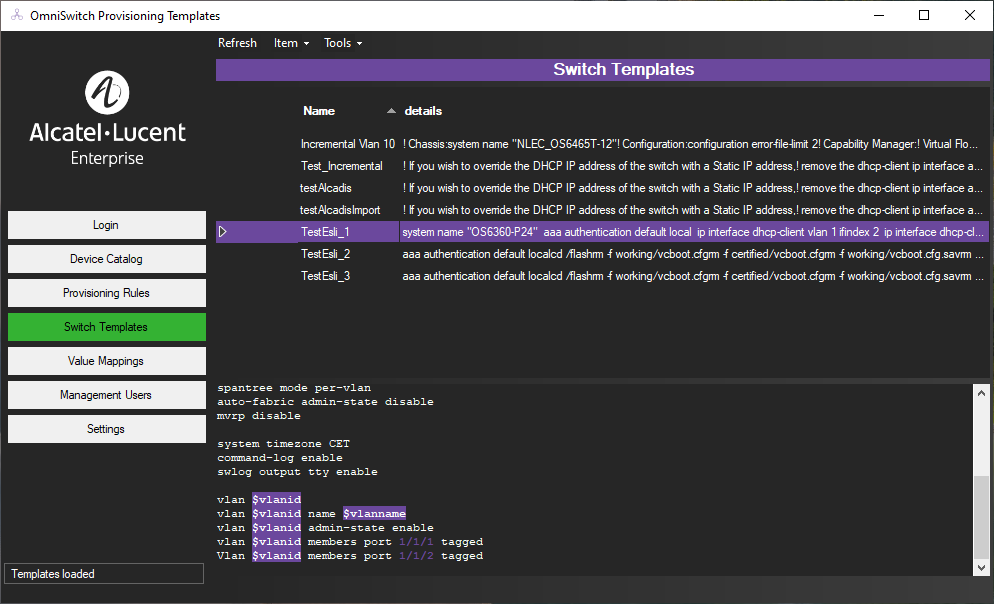Click the scroll up arrow in template text
Image resolution: width=994 pixels, height=604 pixels.
point(981,393)
